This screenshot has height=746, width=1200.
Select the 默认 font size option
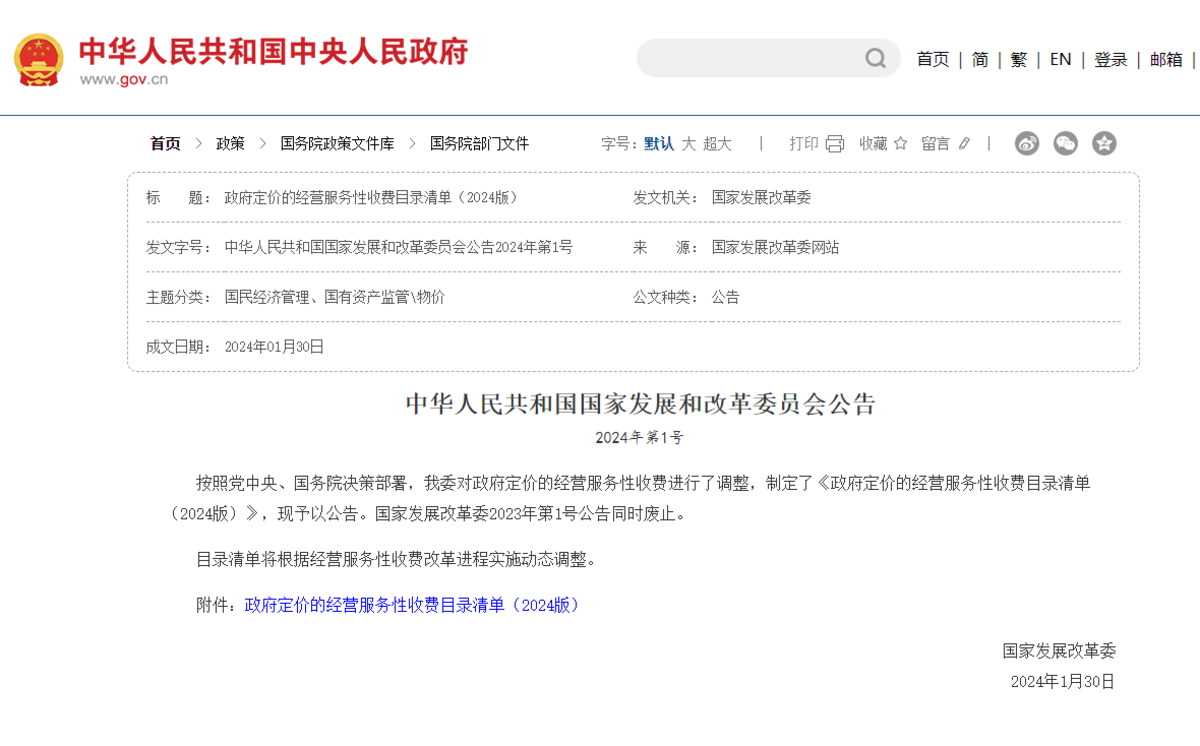(x=657, y=143)
